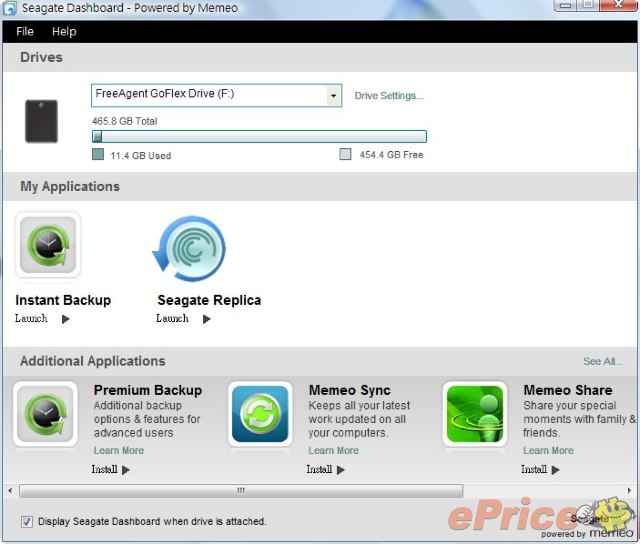This screenshot has width=640, height=544.
Task: Launch Seagate Replica
Action: pyautogui.click(x=206, y=319)
